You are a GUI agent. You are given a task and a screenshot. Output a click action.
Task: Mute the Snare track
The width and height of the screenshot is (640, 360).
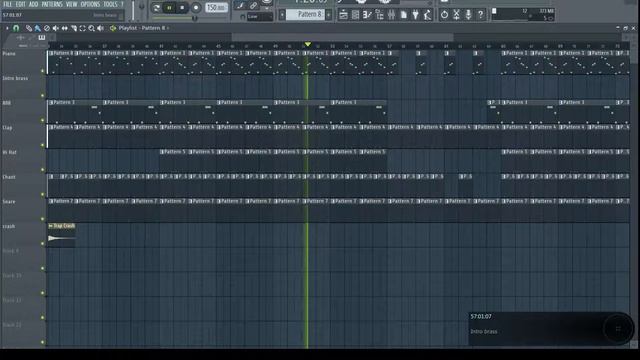coord(42,219)
